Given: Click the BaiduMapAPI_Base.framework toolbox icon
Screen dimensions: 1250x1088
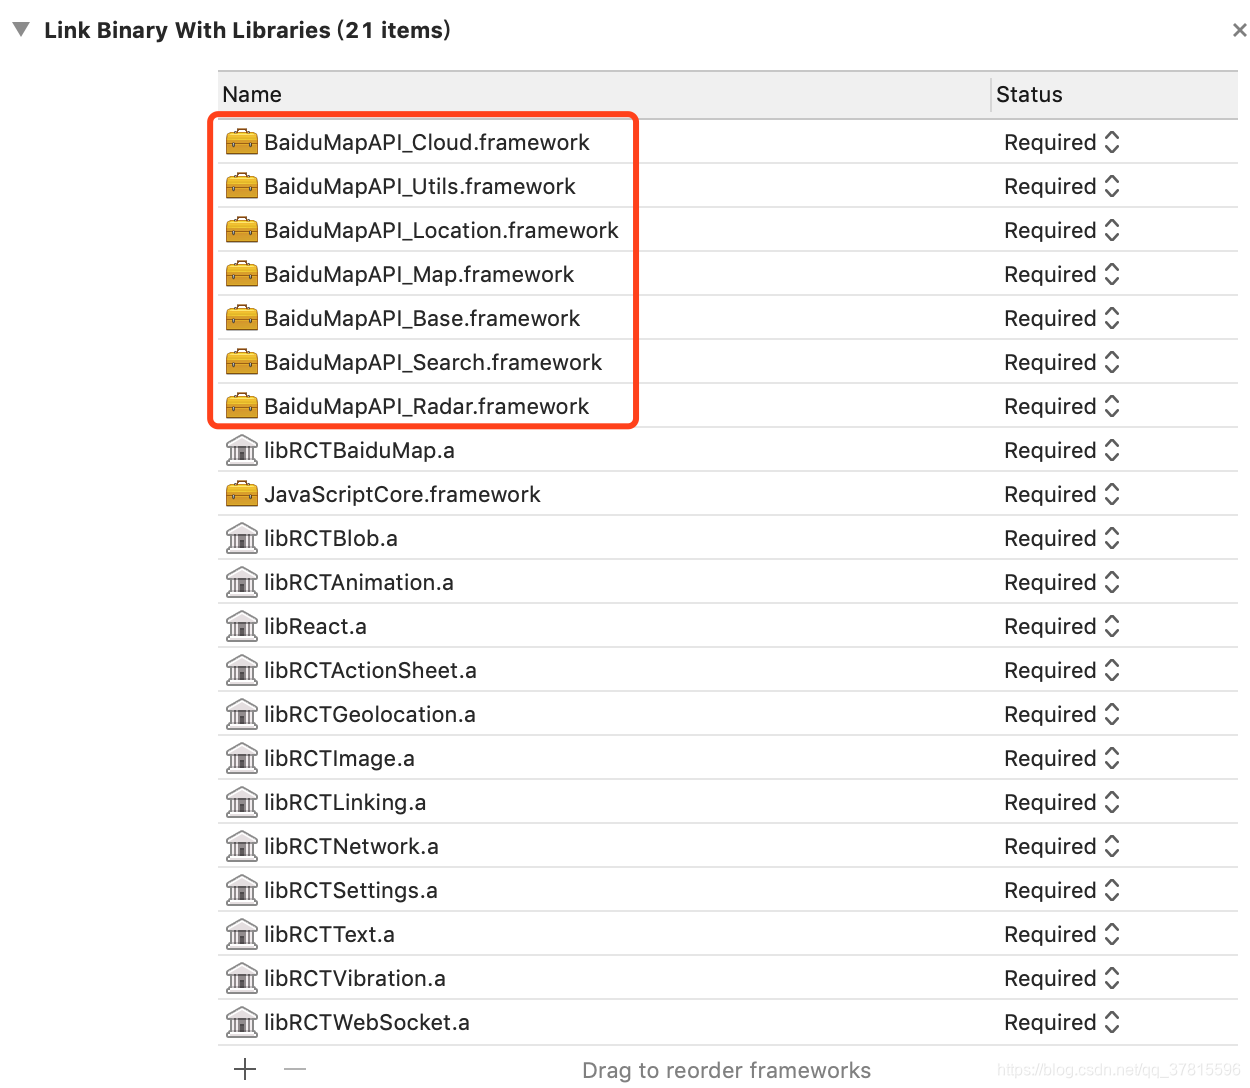Looking at the screenshot, I should point(242,318).
